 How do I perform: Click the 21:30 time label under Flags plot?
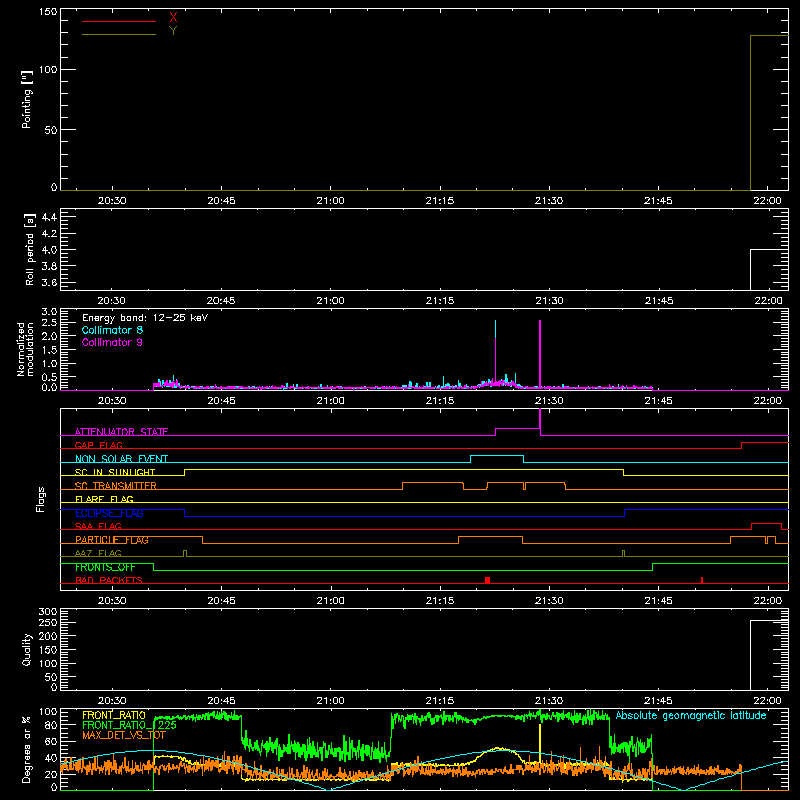(549, 601)
